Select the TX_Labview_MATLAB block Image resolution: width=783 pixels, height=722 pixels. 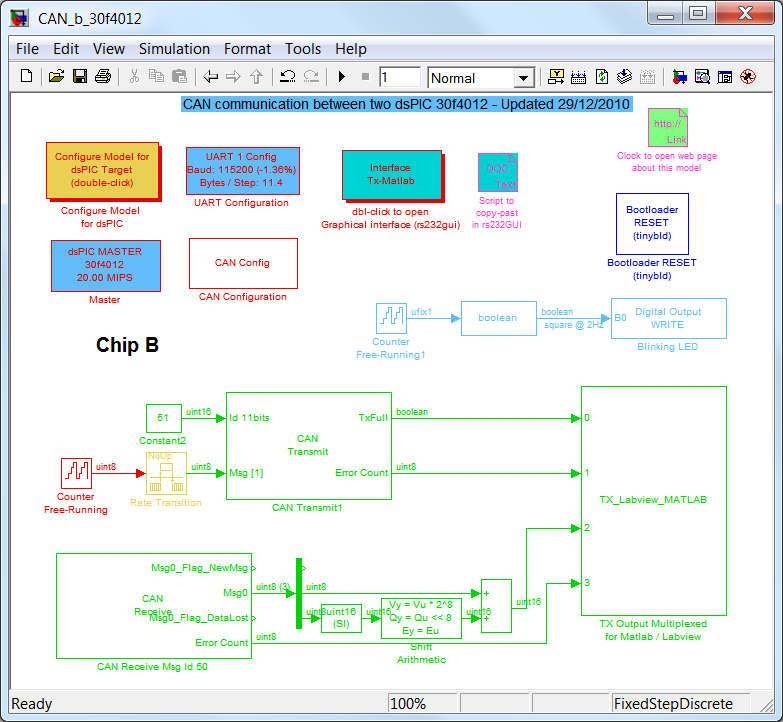point(654,500)
